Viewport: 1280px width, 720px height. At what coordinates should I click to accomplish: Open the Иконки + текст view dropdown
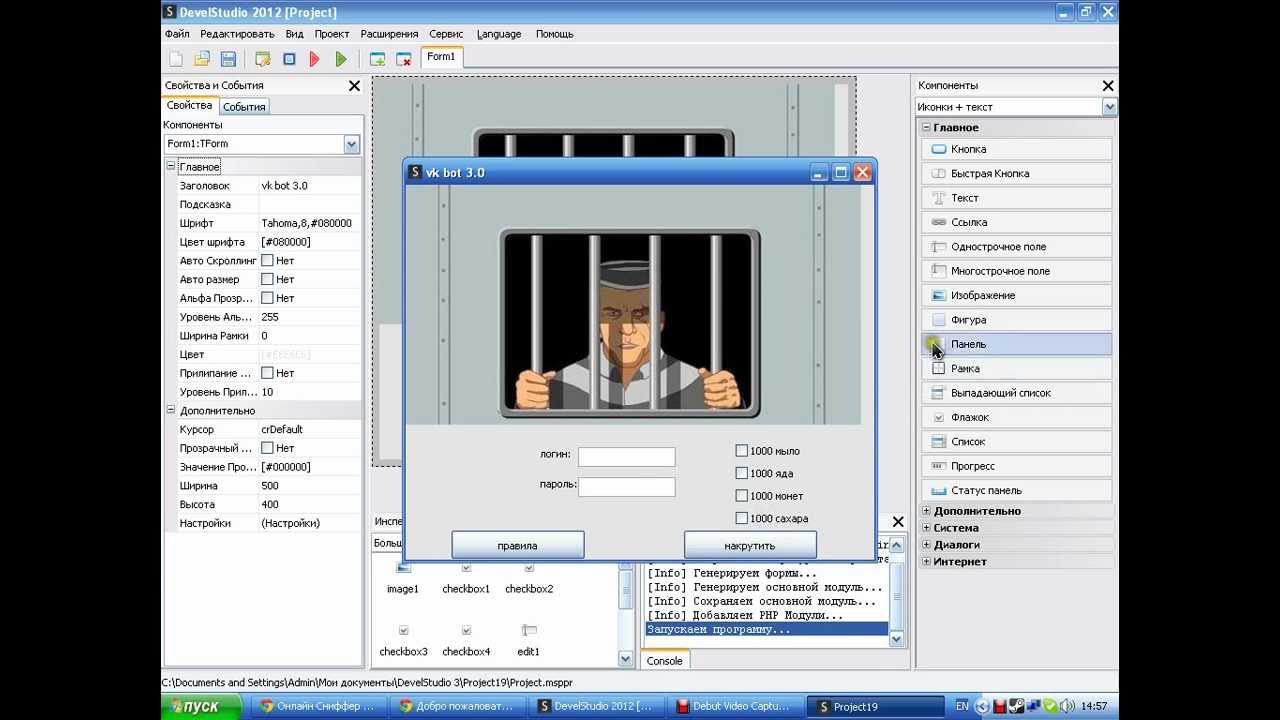pos(1109,107)
